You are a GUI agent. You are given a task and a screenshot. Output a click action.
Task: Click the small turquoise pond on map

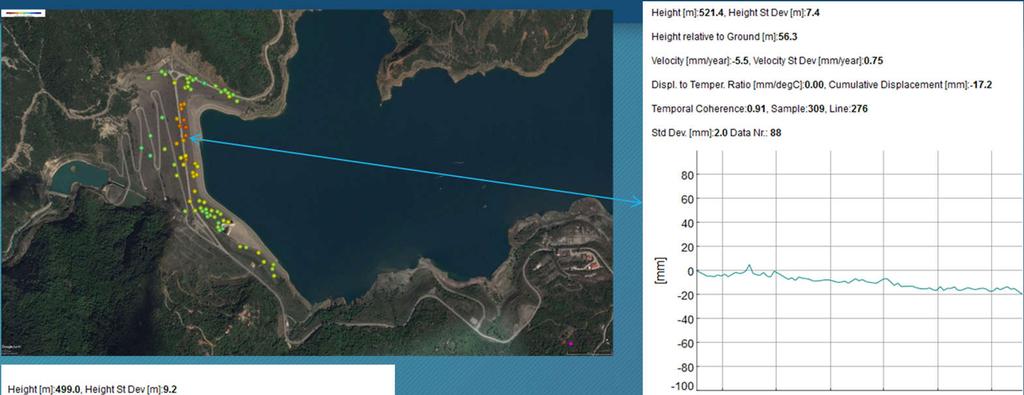[78, 177]
